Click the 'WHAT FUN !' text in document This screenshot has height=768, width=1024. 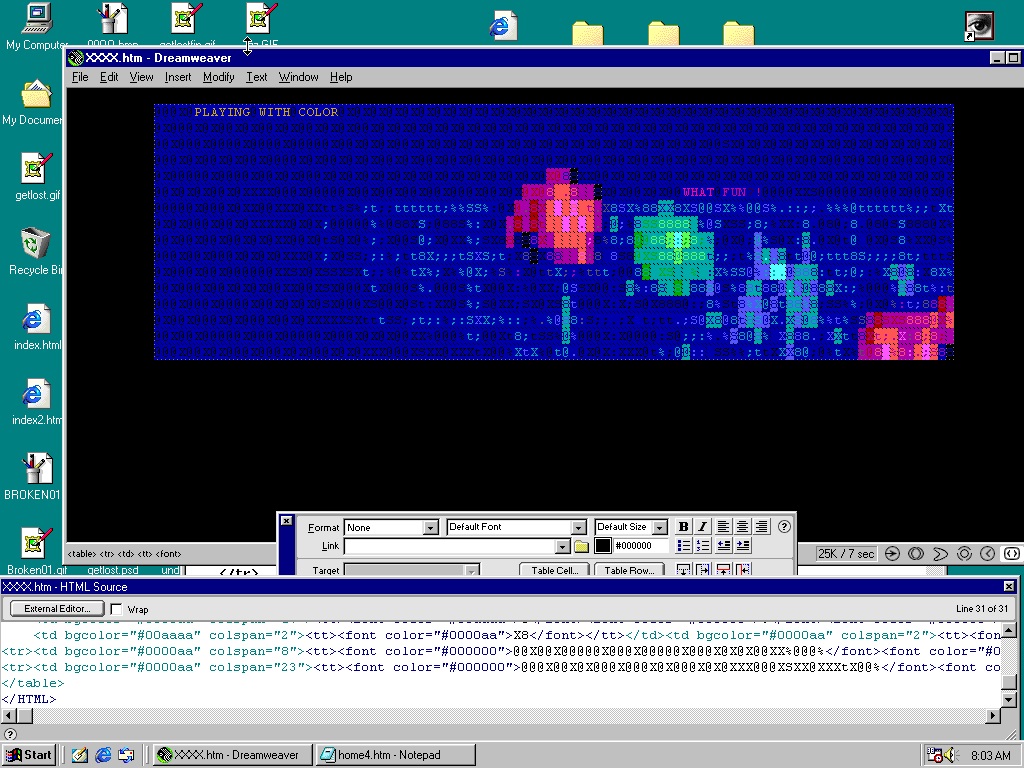click(x=722, y=192)
